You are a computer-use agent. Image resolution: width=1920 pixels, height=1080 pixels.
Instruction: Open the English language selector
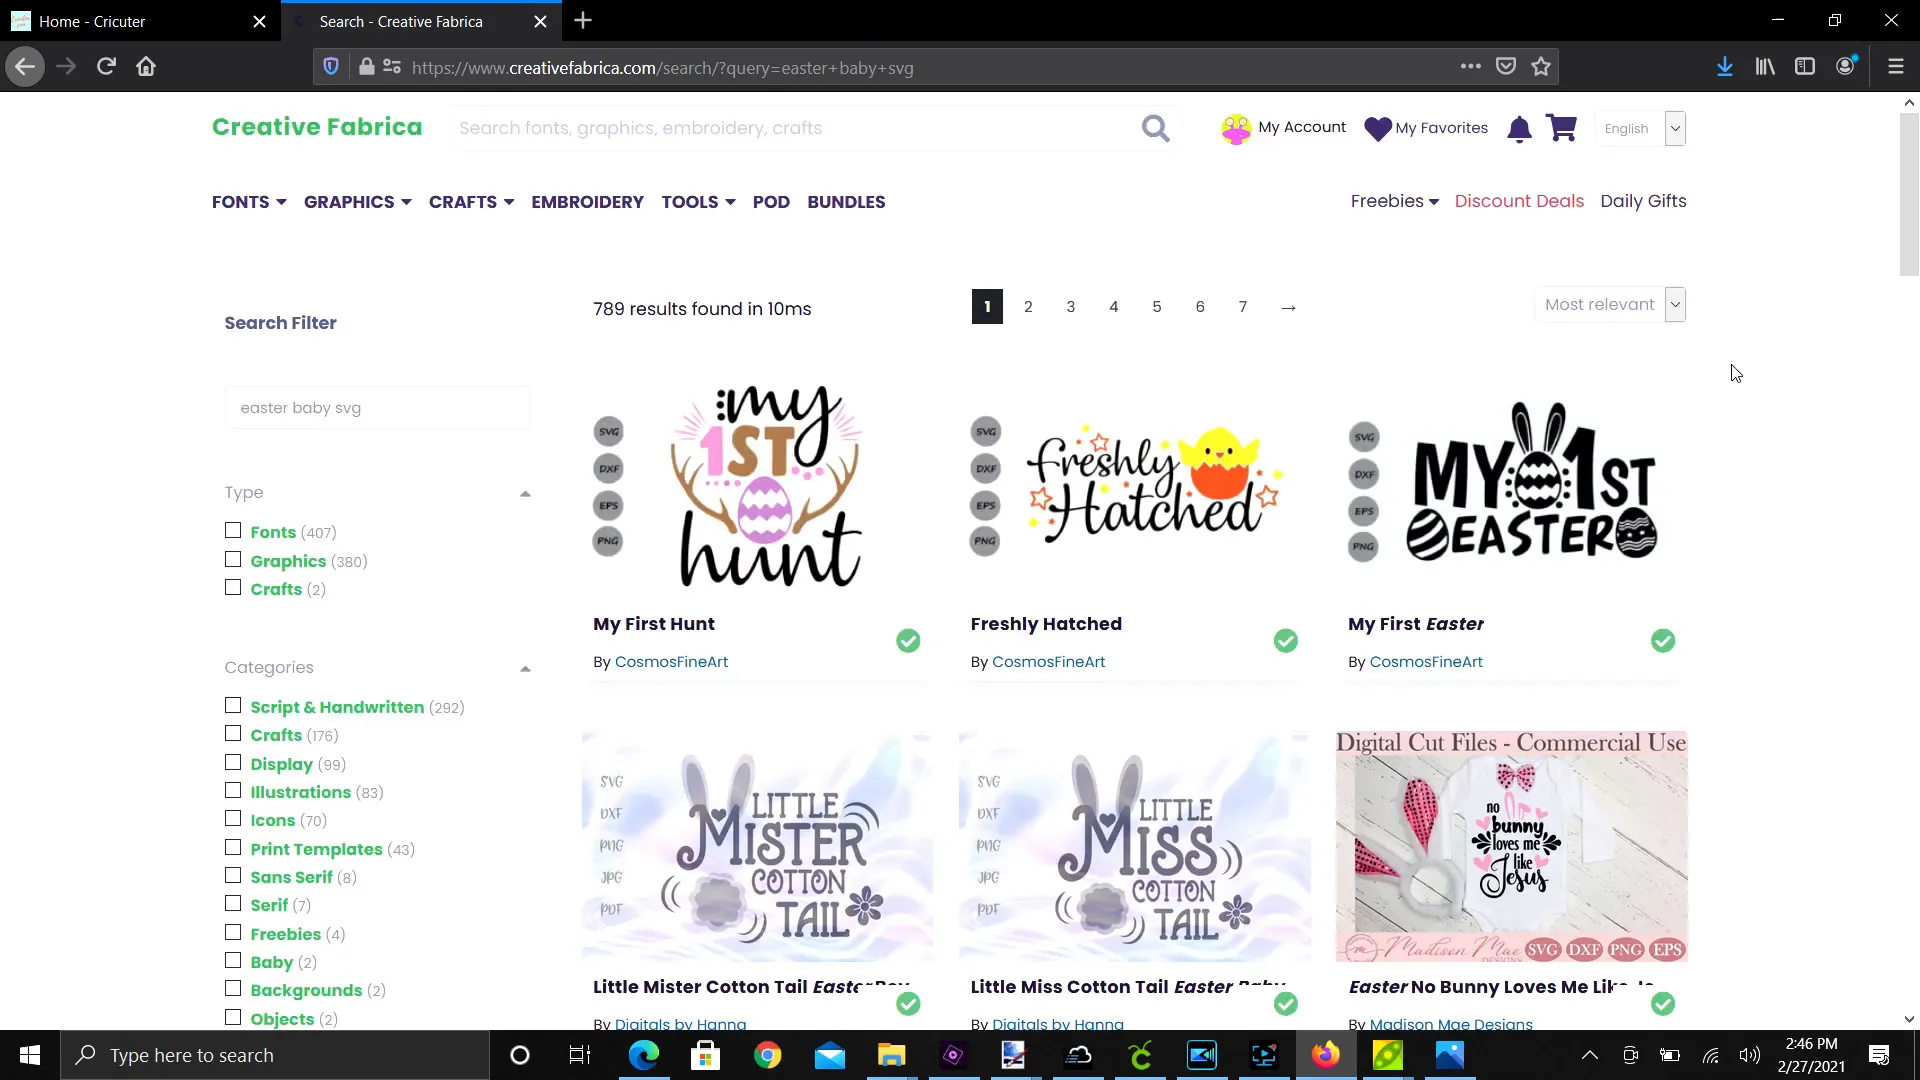1640,128
